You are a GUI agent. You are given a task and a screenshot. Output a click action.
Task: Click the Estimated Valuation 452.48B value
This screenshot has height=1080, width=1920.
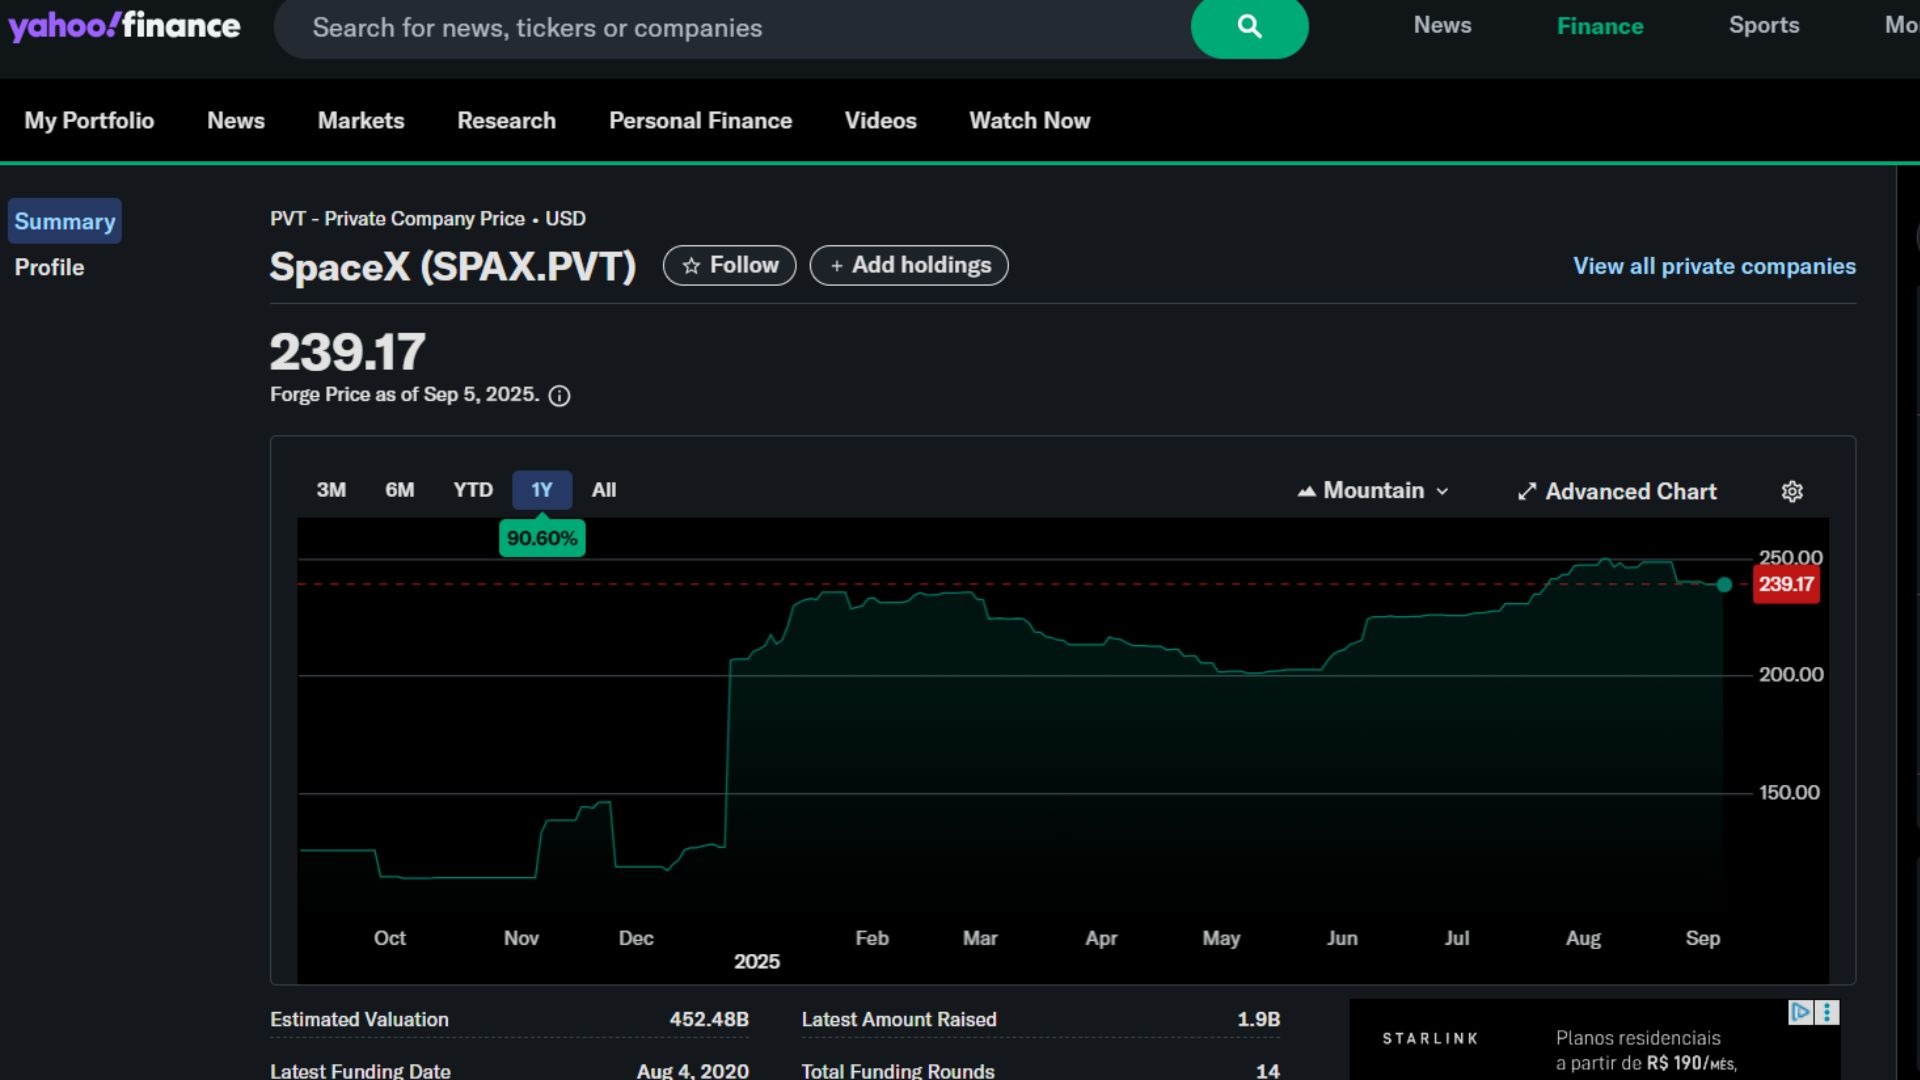pos(708,1019)
